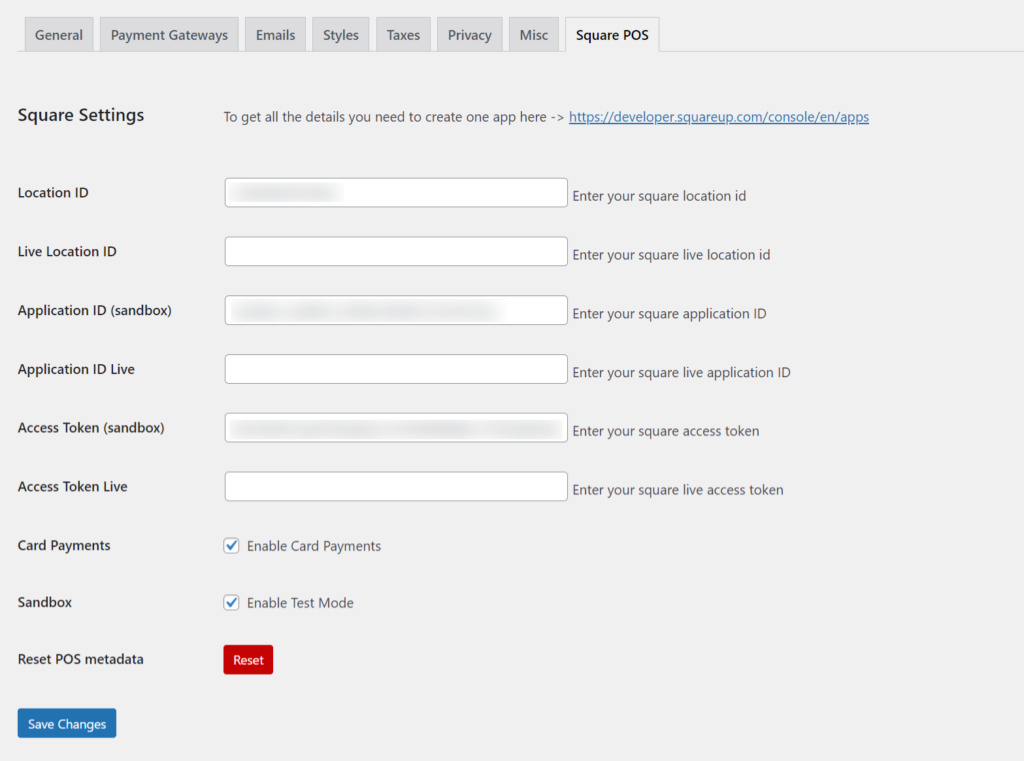Disable the Enable Test Mode checkbox
This screenshot has height=761, width=1024.
pos(232,603)
